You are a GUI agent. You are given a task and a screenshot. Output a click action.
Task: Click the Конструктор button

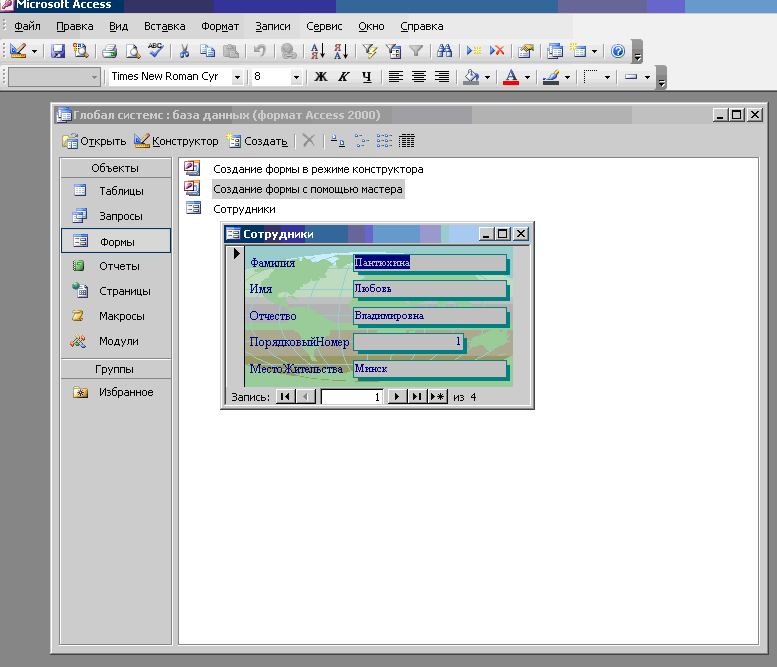[176, 141]
